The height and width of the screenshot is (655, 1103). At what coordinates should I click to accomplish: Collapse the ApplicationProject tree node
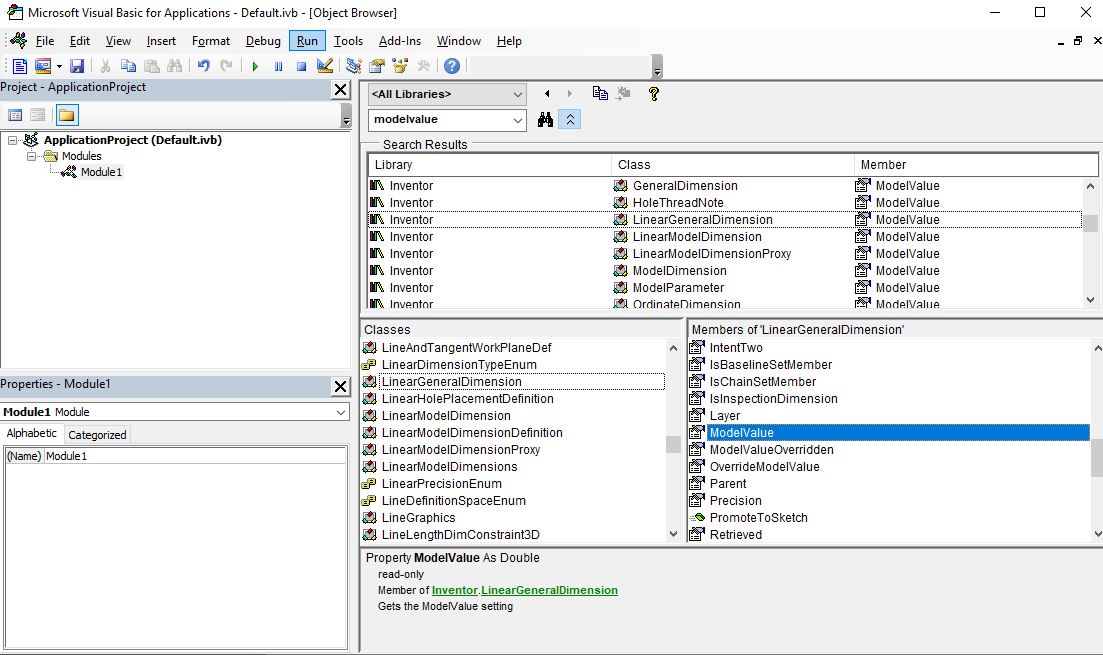tap(12, 141)
